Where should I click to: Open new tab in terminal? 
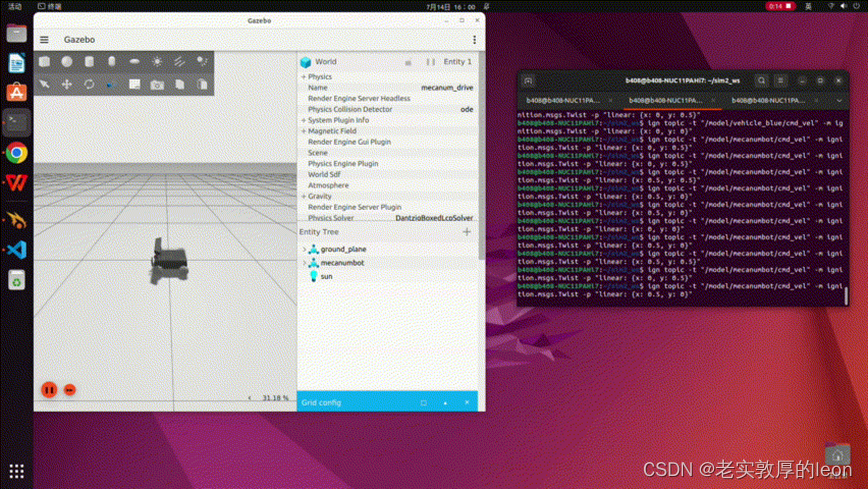[528, 81]
